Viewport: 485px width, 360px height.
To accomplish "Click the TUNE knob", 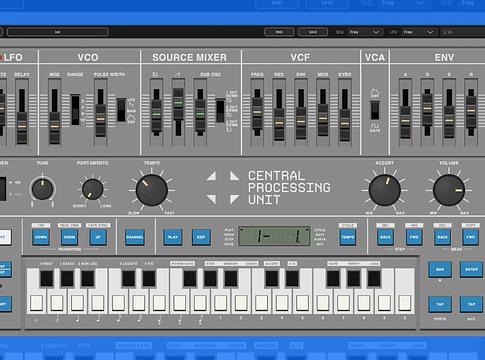I will (42, 189).
